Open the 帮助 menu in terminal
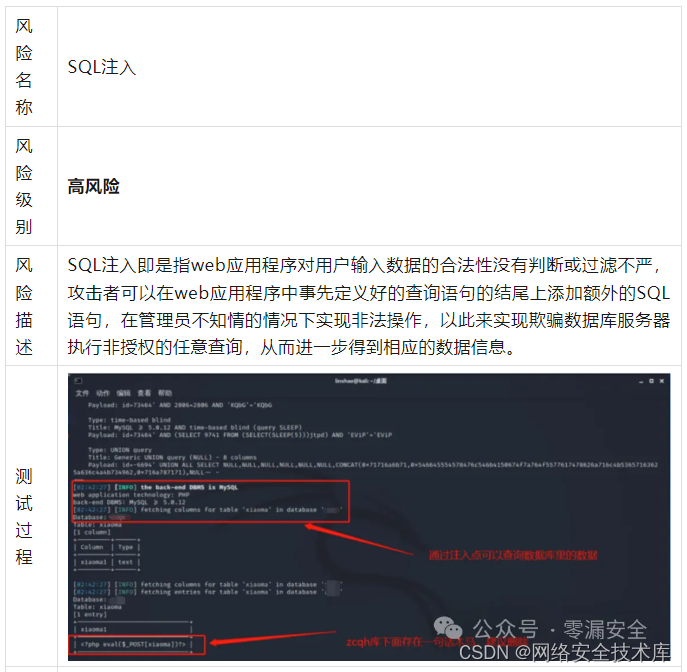The height and width of the screenshot is (672, 687). pyautogui.click(x=165, y=393)
